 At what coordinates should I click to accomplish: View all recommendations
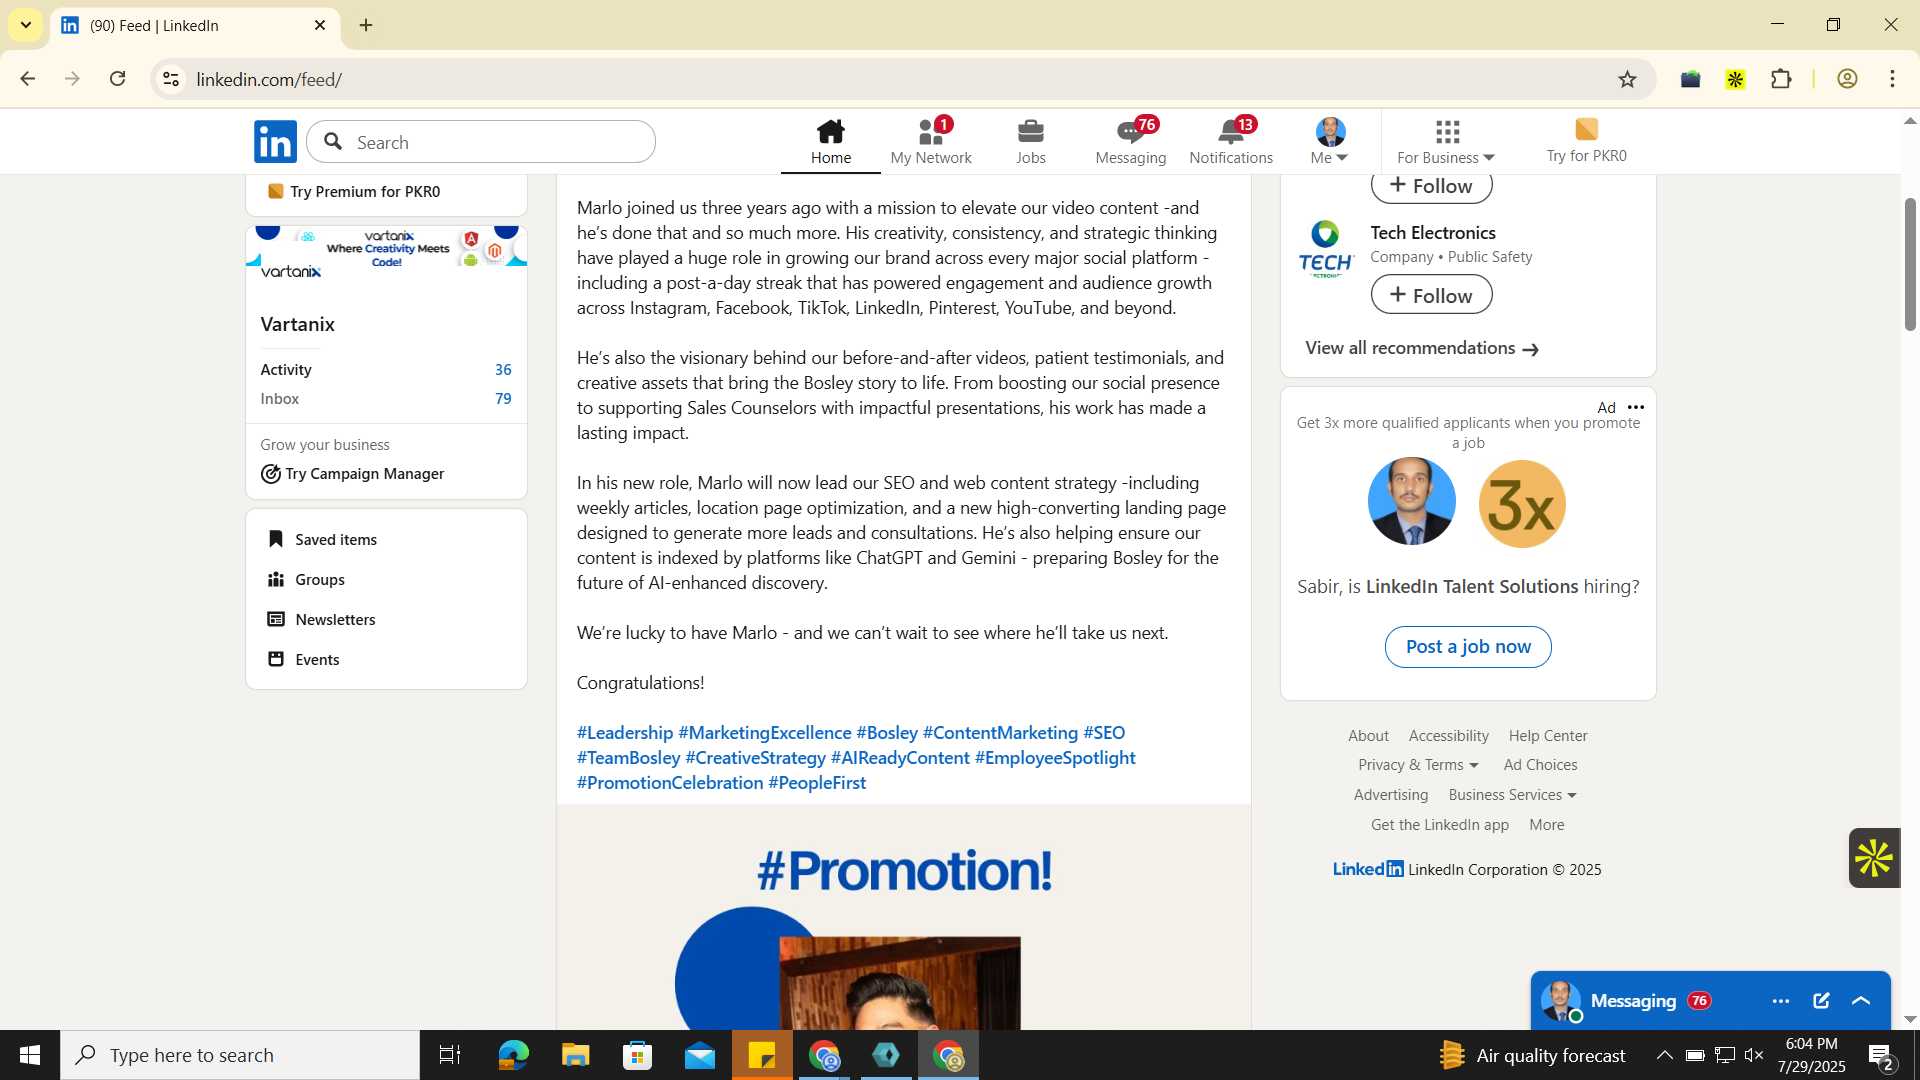coord(1421,348)
